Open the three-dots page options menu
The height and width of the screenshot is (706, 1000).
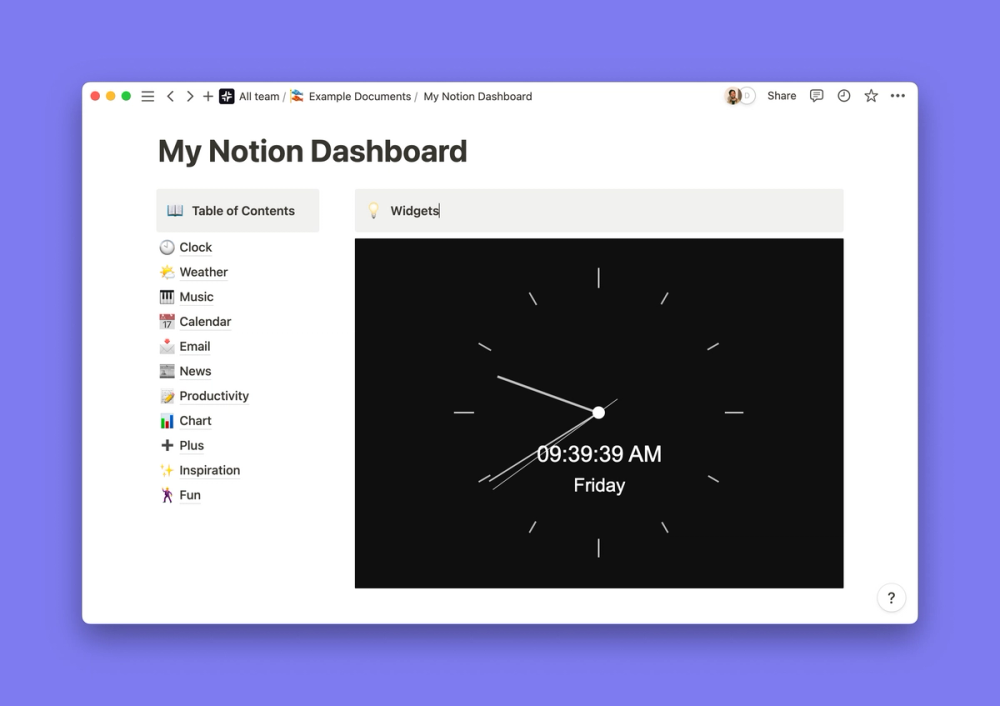click(x=897, y=95)
